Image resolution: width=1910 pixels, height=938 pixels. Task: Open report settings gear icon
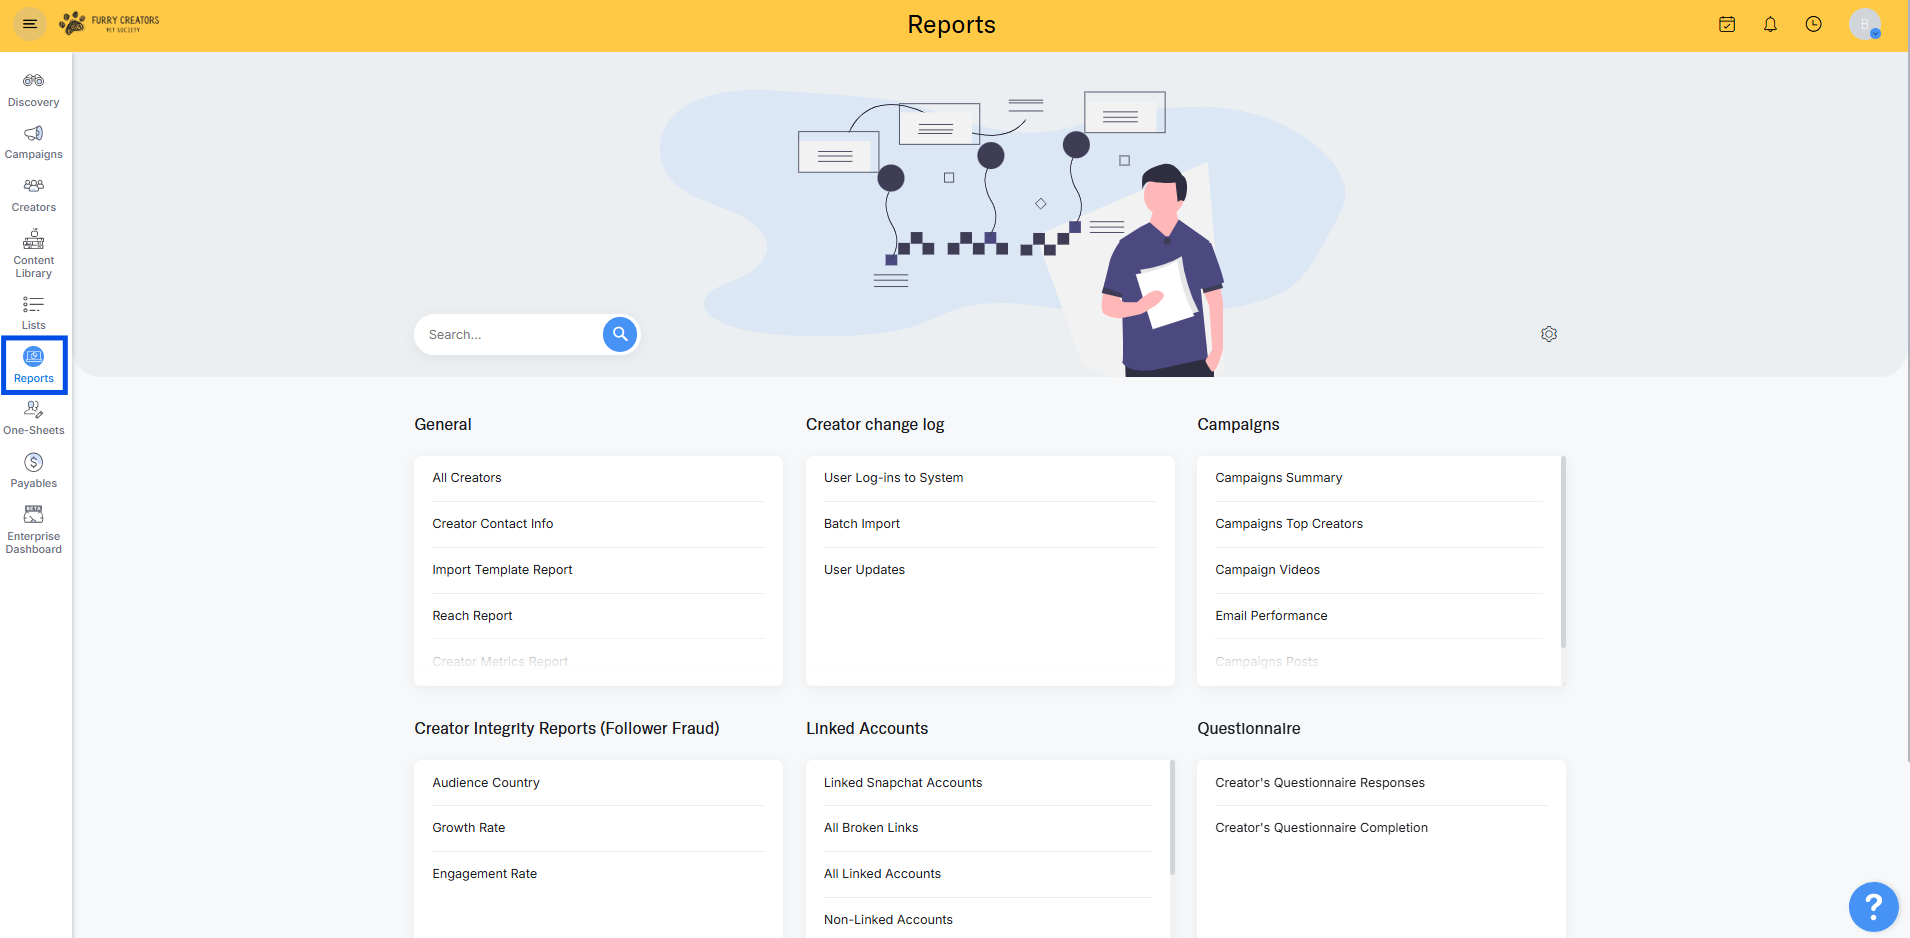[1548, 334]
